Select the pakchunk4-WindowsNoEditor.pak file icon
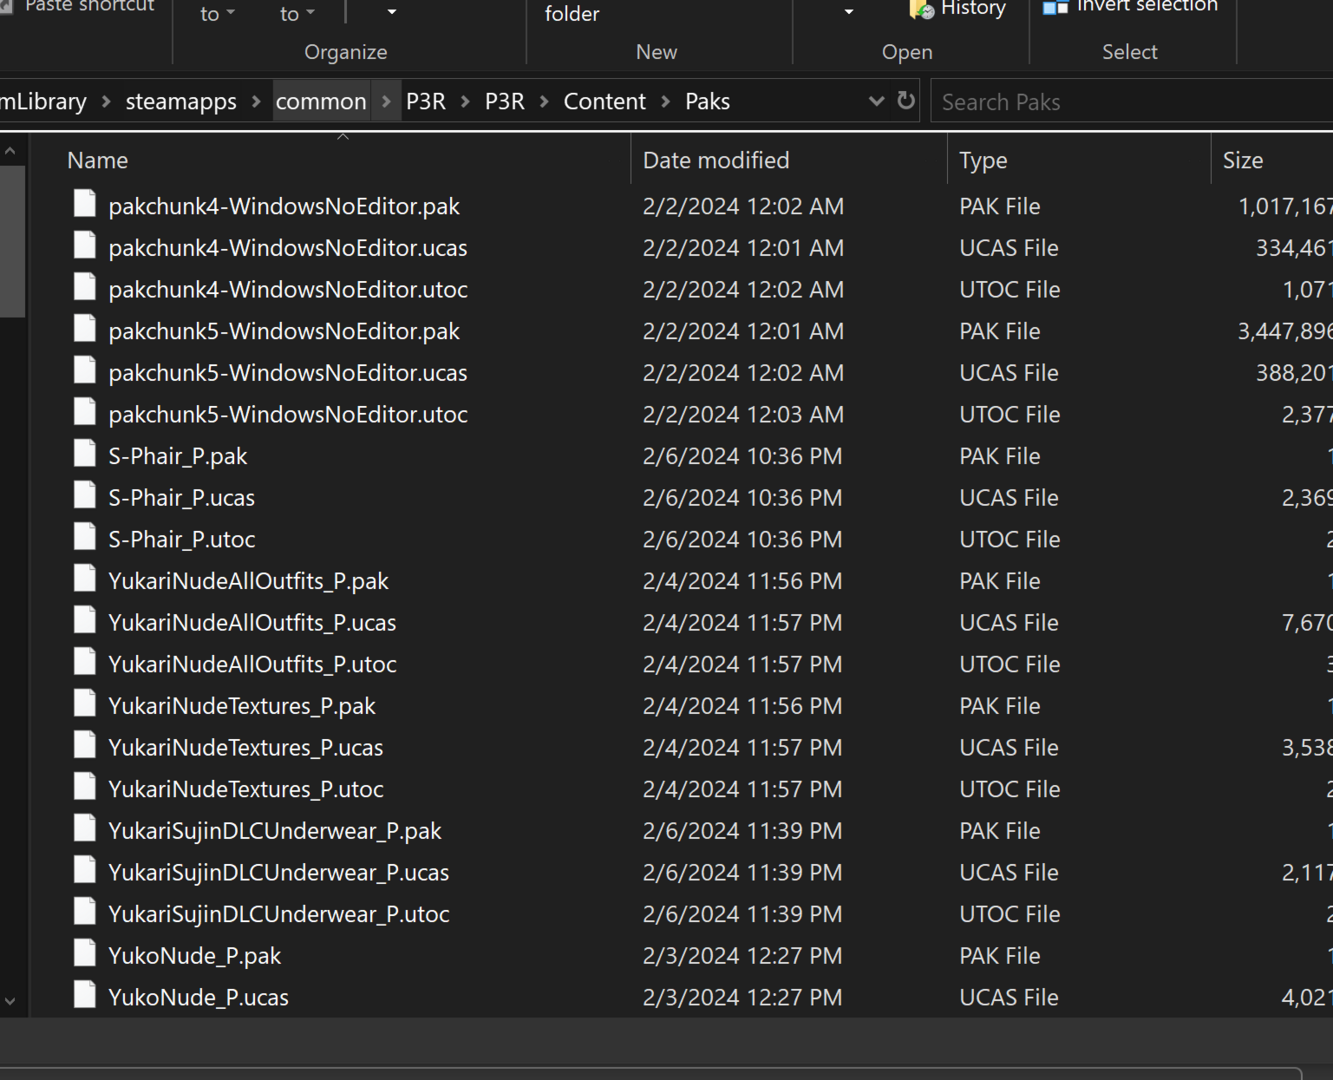Image resolution: width=1333 pixels, height=1080 pixels. coord(85,205)
